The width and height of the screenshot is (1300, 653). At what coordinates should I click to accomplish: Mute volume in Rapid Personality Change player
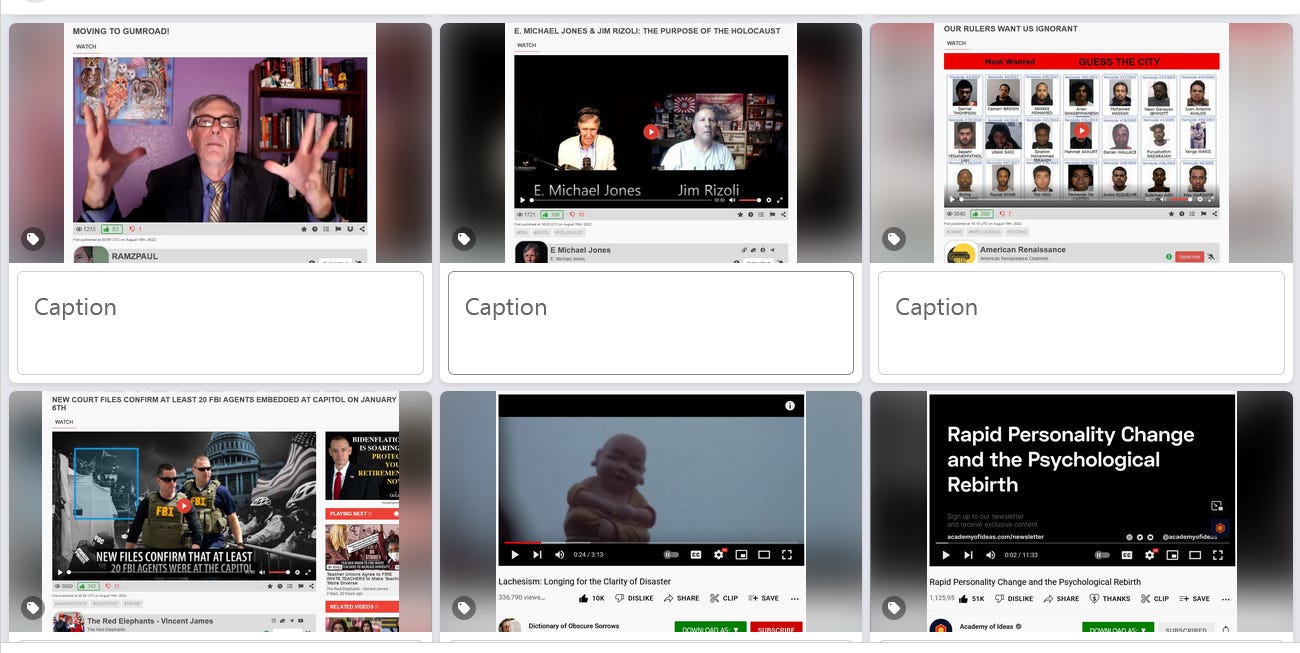click(990, 555)
